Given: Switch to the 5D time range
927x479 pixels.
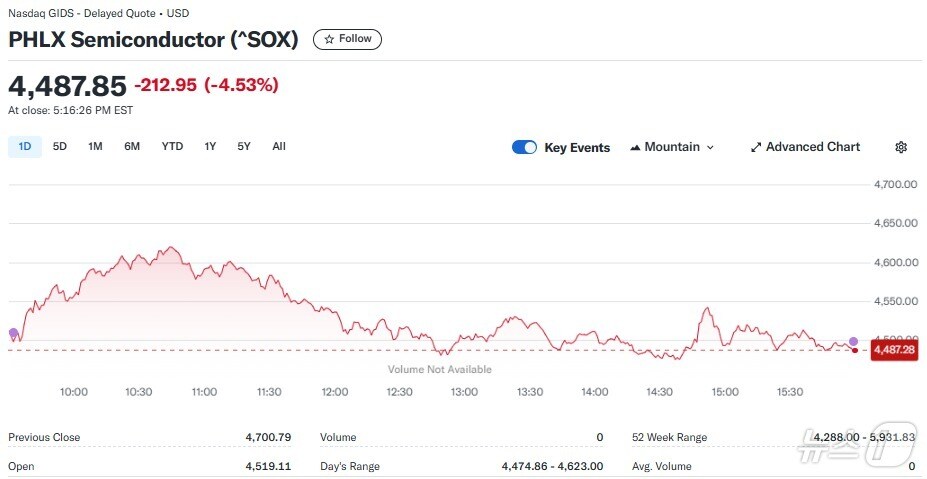Looking at the screenshot, I should 60,146.
